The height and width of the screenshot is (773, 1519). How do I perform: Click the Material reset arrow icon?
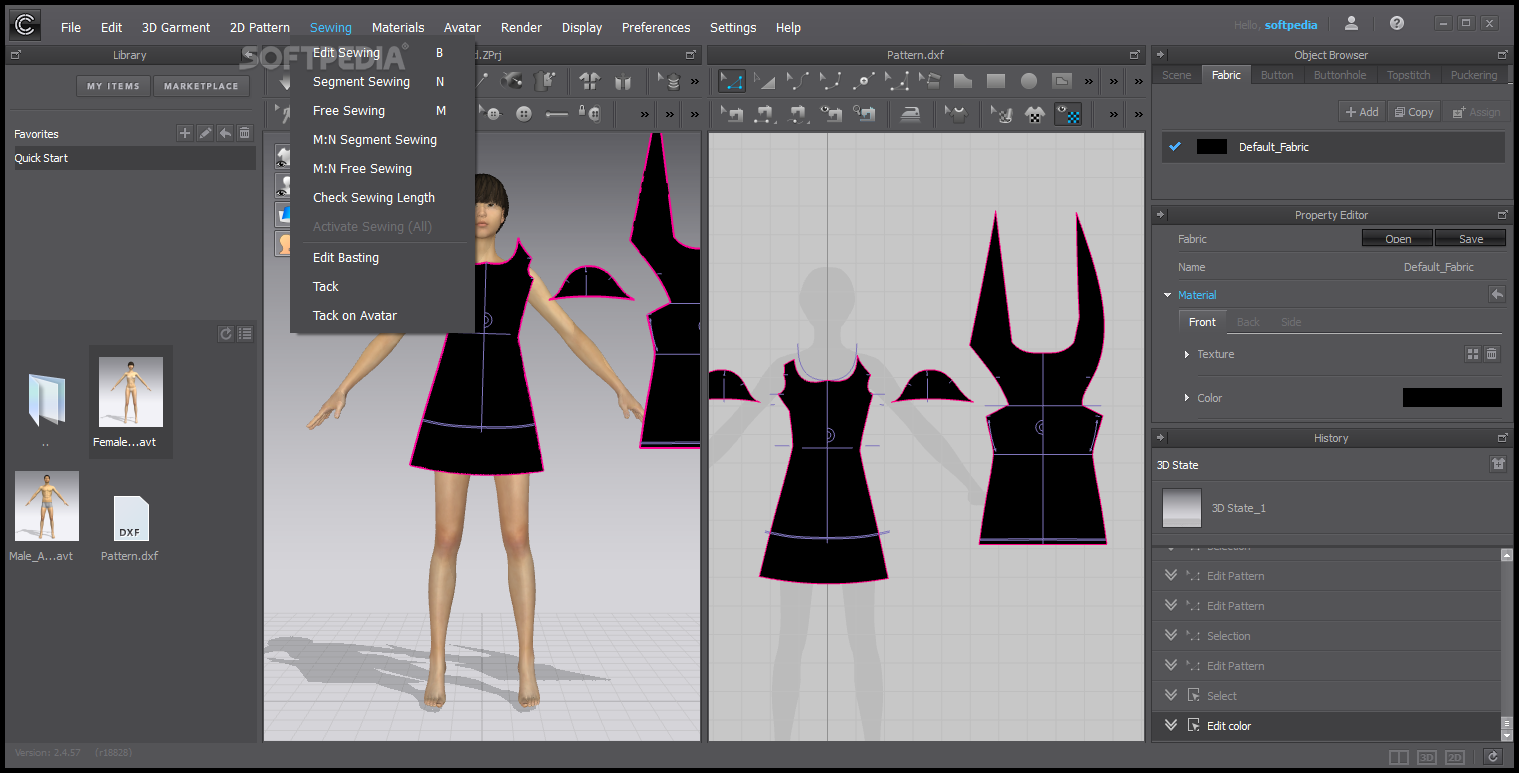pyautogui.click(x=1497, y=294)
